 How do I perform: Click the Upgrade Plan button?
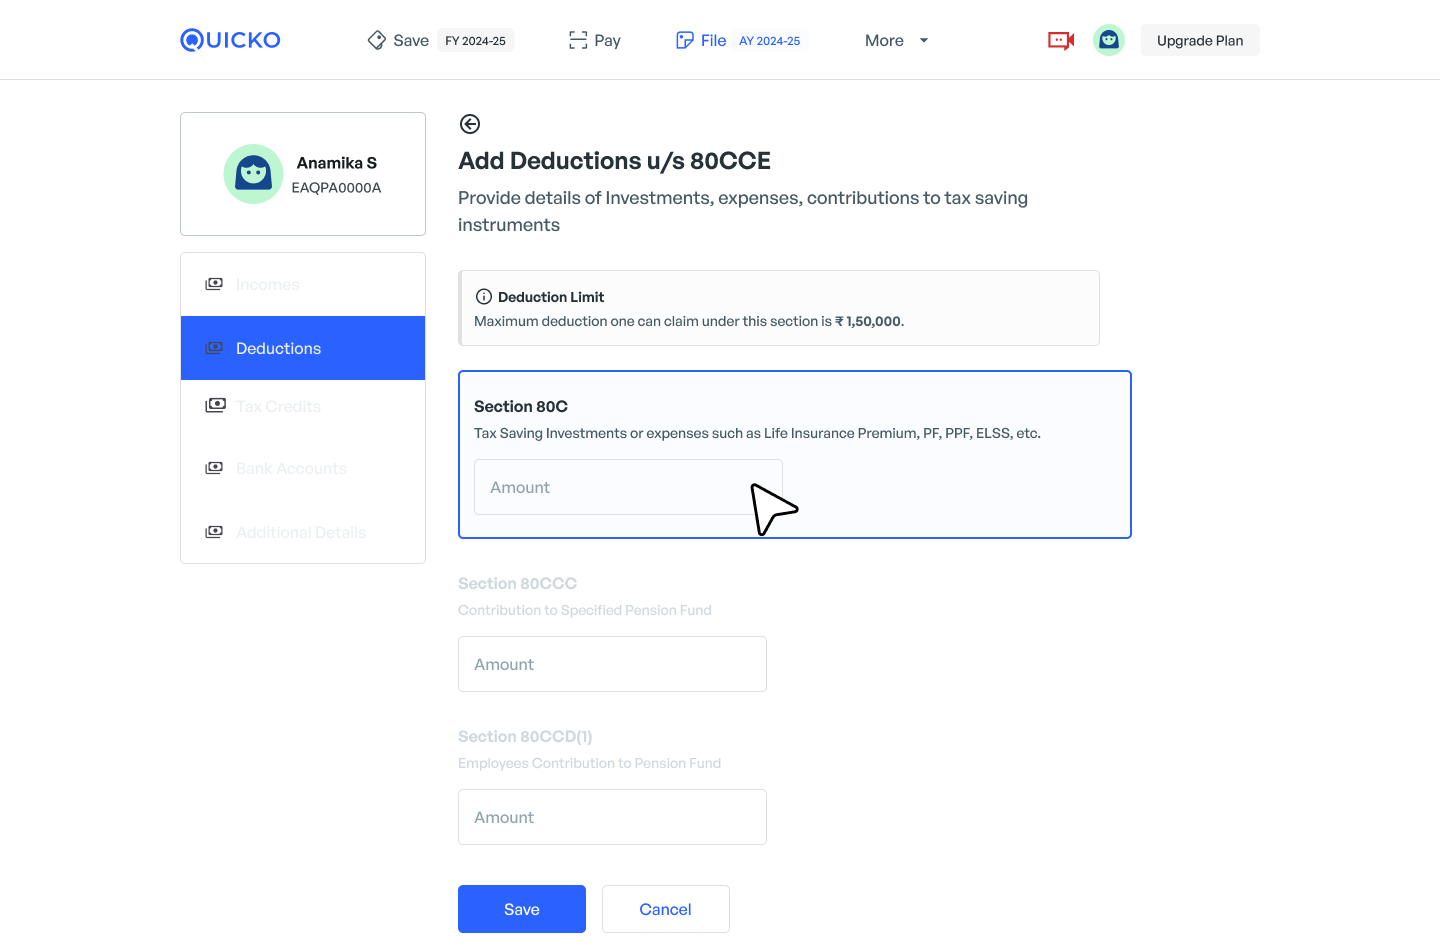click(x=1200, y=40)
